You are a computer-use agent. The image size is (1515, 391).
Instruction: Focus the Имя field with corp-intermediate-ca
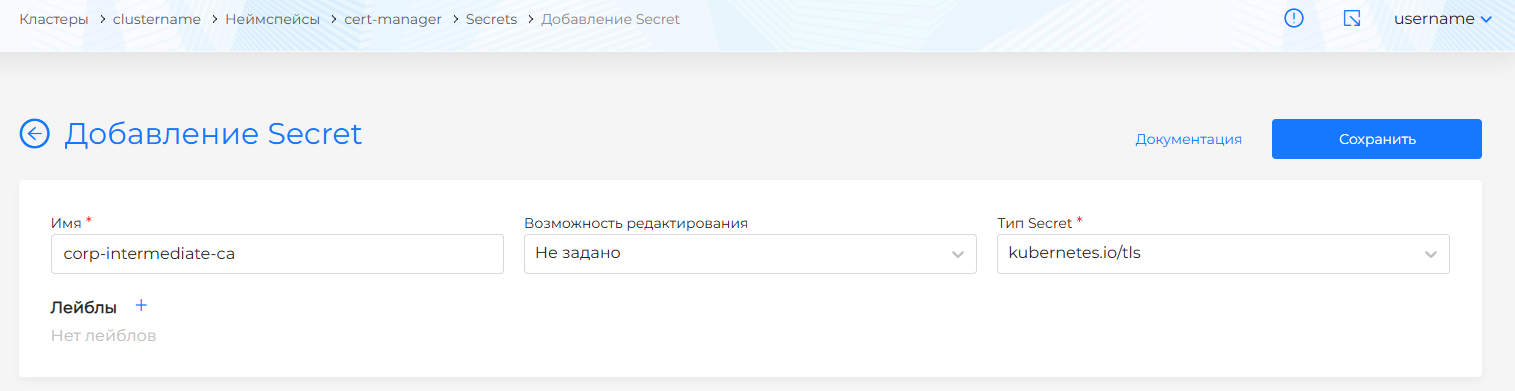[x=277, y=254]
